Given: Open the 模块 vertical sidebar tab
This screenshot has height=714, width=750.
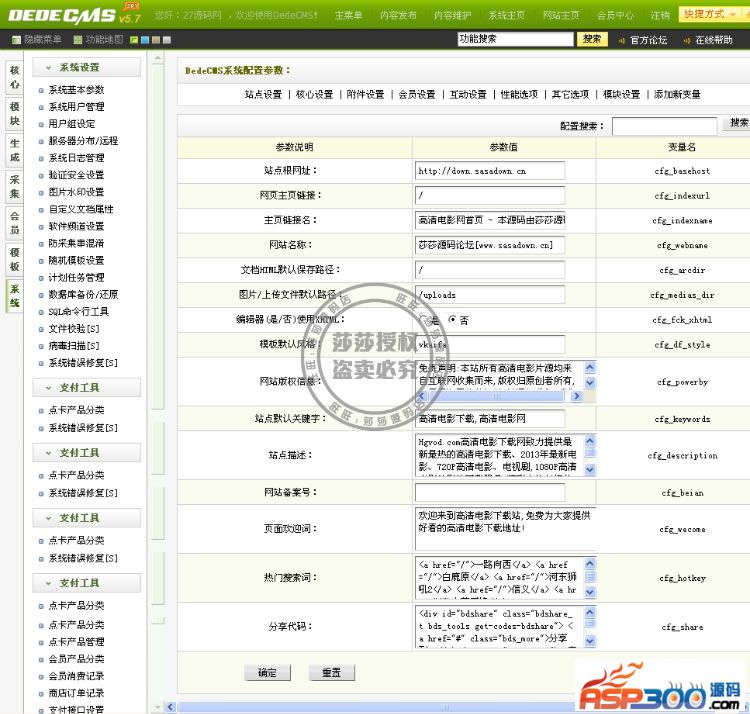Looking at the screenshot, I should coord(15,113).
